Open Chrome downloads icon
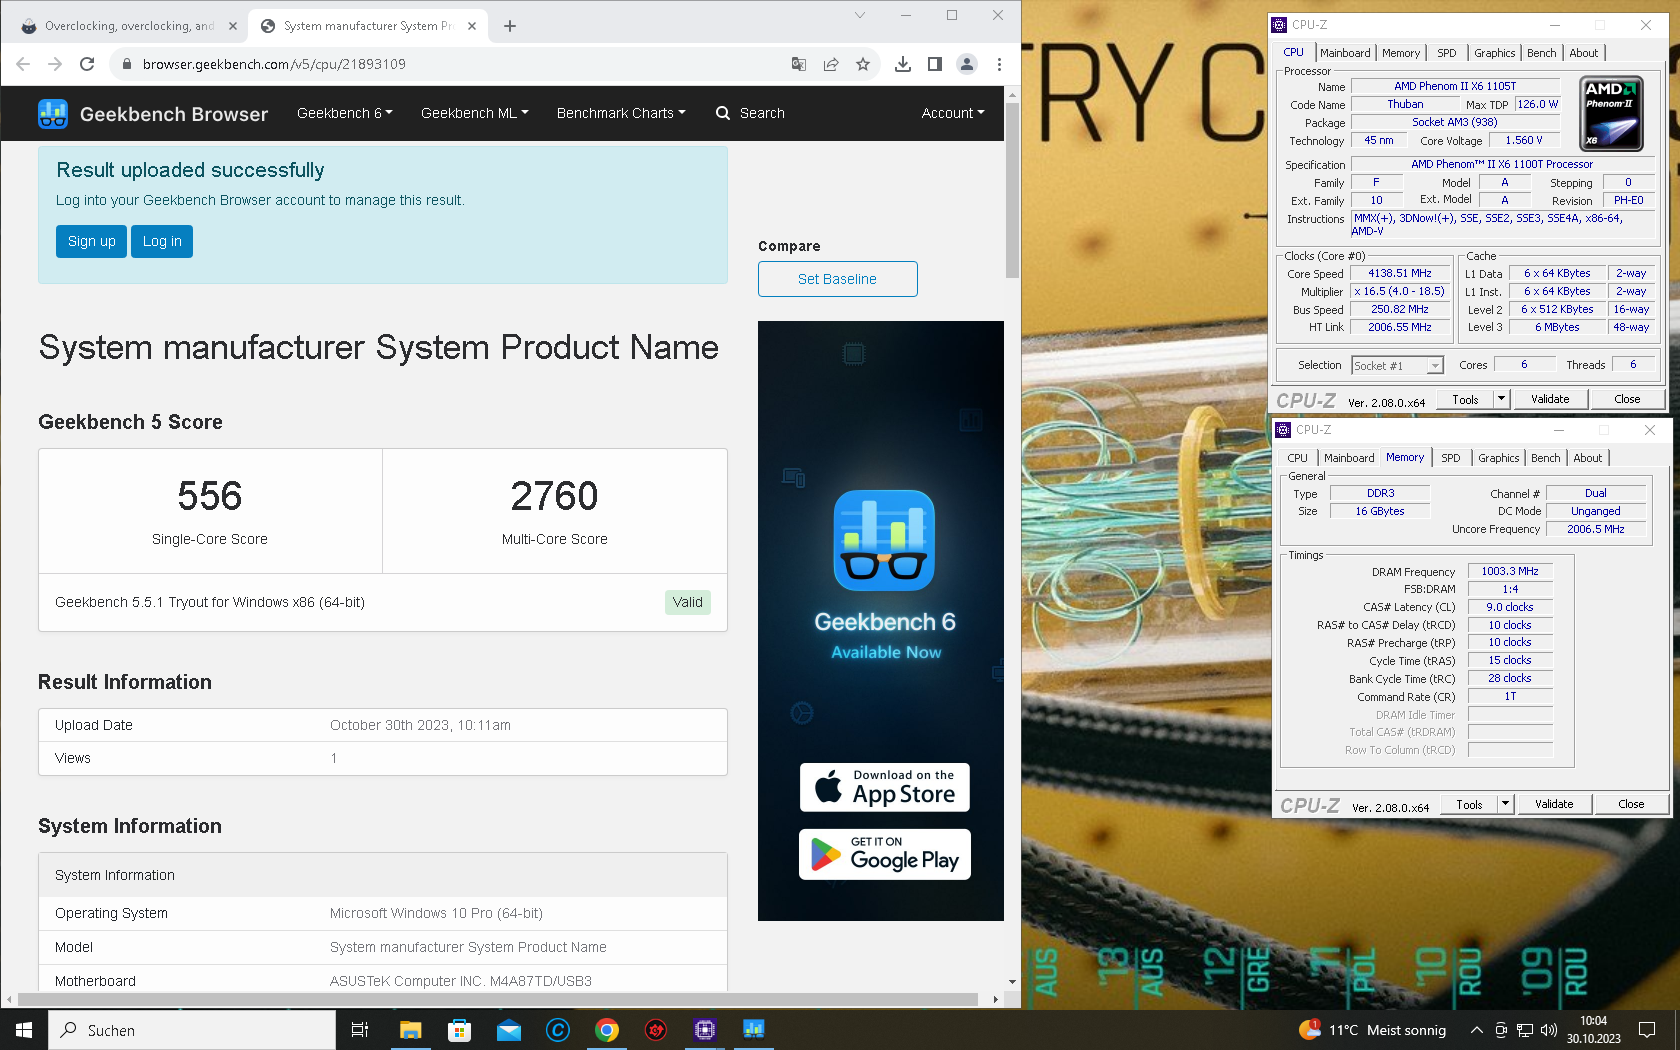The height and width of the screenshot is (1050, 1680). tap(903, 64)
